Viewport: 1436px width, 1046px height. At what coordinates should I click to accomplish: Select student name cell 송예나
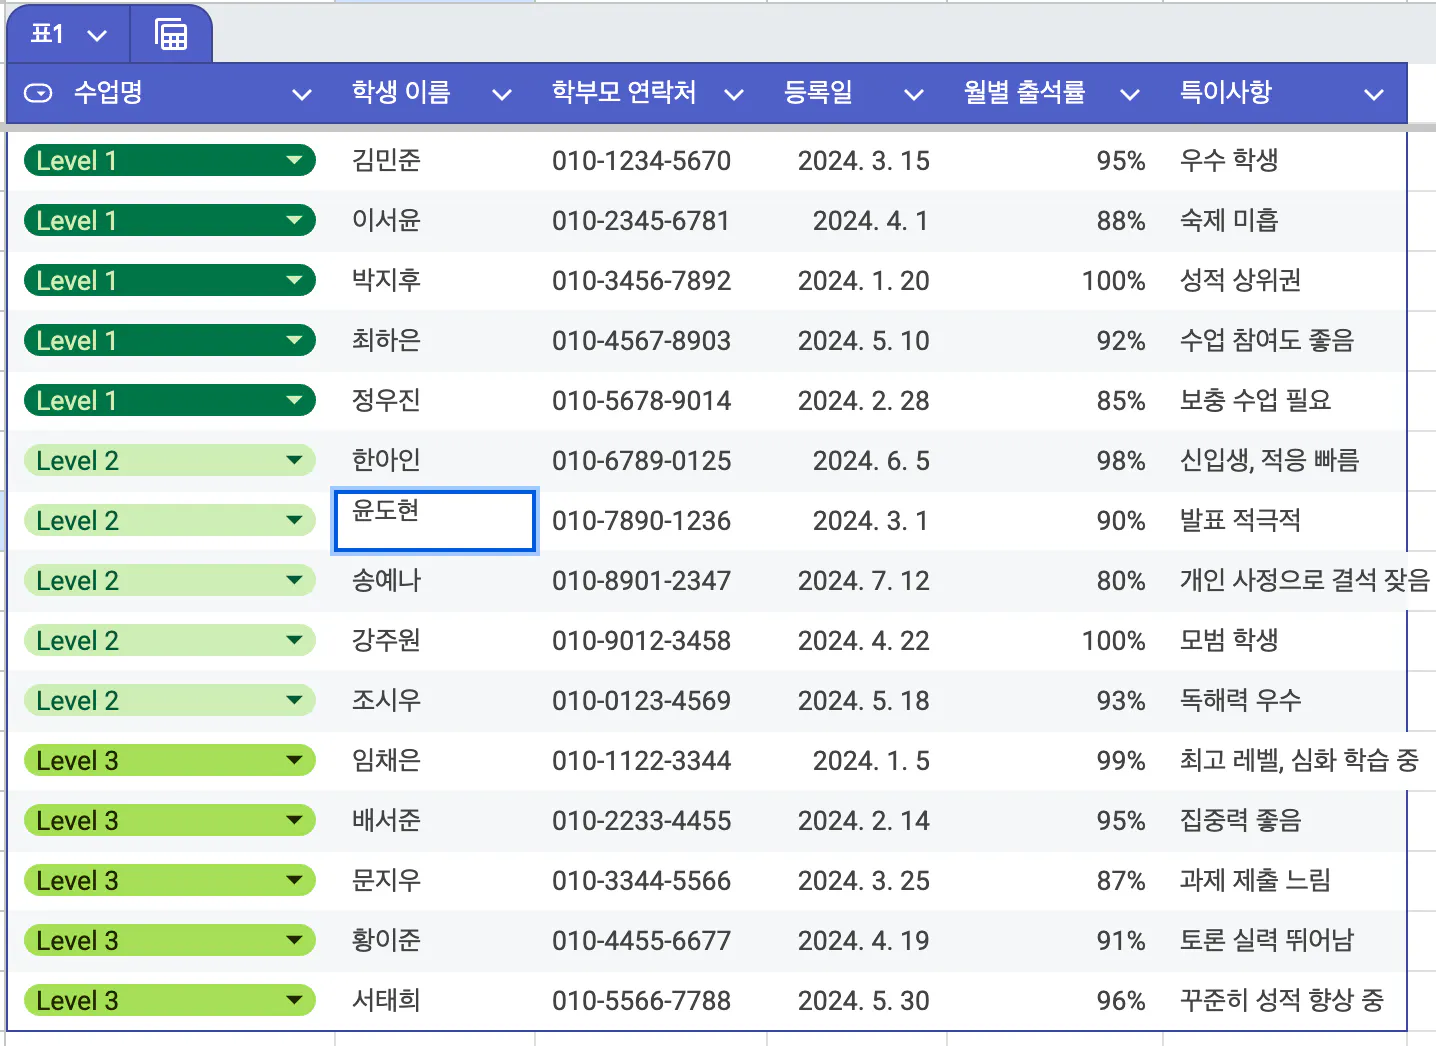coord(435,580)
